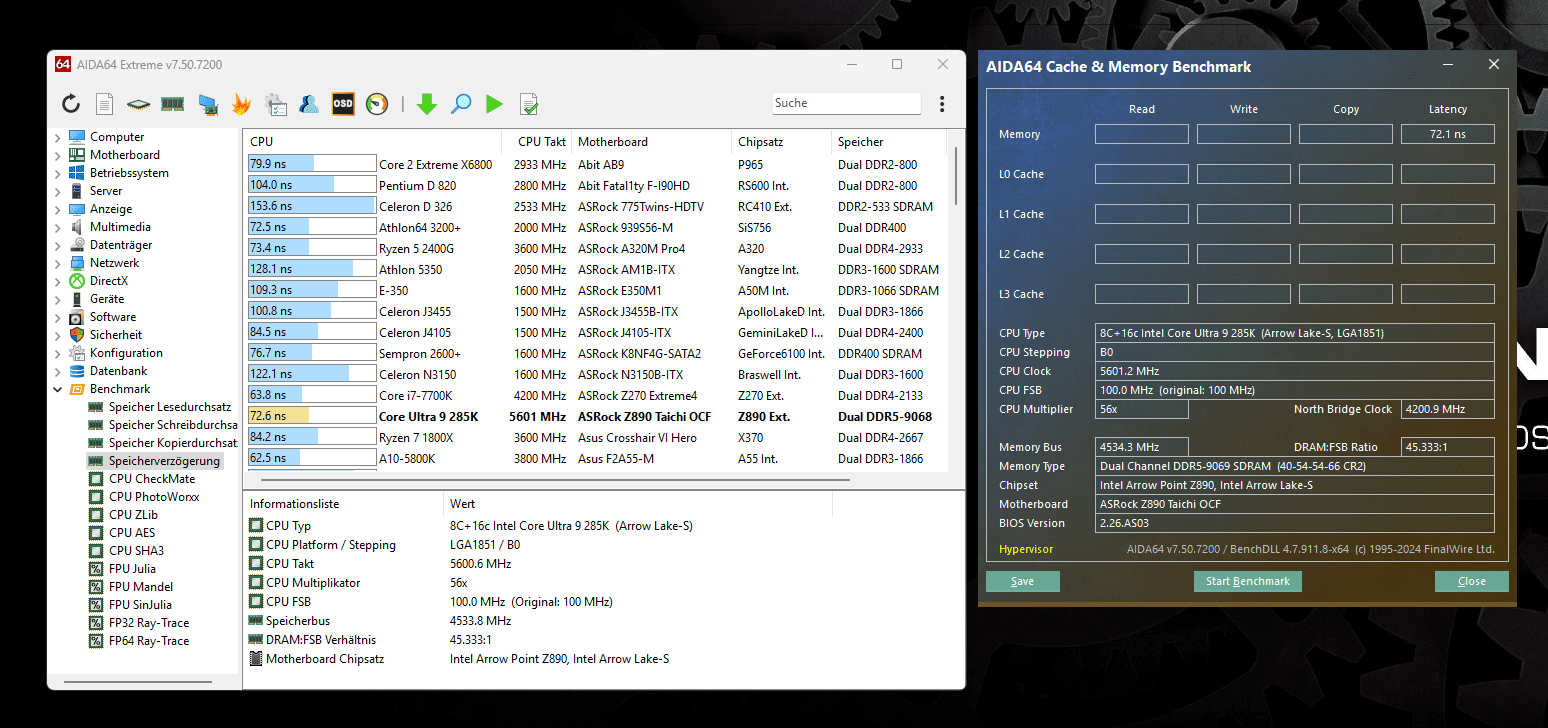Expand the Anzeige tree node
1548x728 pixels.
click(x=57, y=209)
